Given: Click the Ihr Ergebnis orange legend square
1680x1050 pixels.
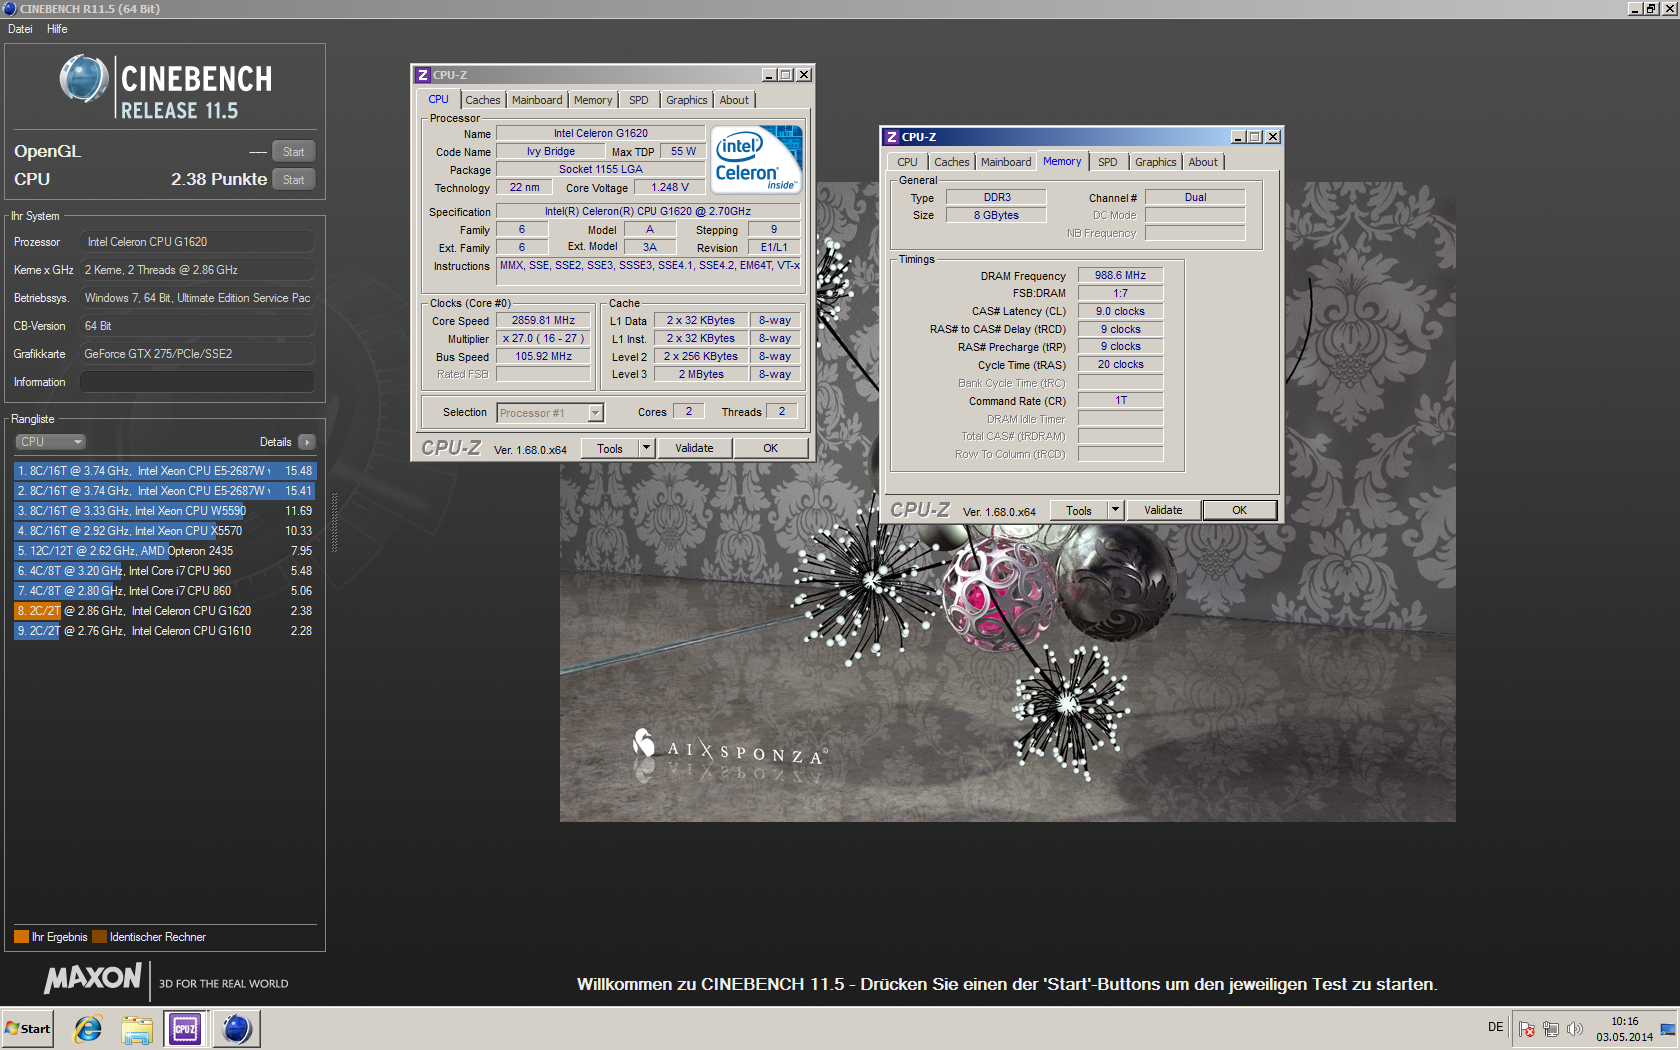Looking at the screenshot, I should (21, 937).
